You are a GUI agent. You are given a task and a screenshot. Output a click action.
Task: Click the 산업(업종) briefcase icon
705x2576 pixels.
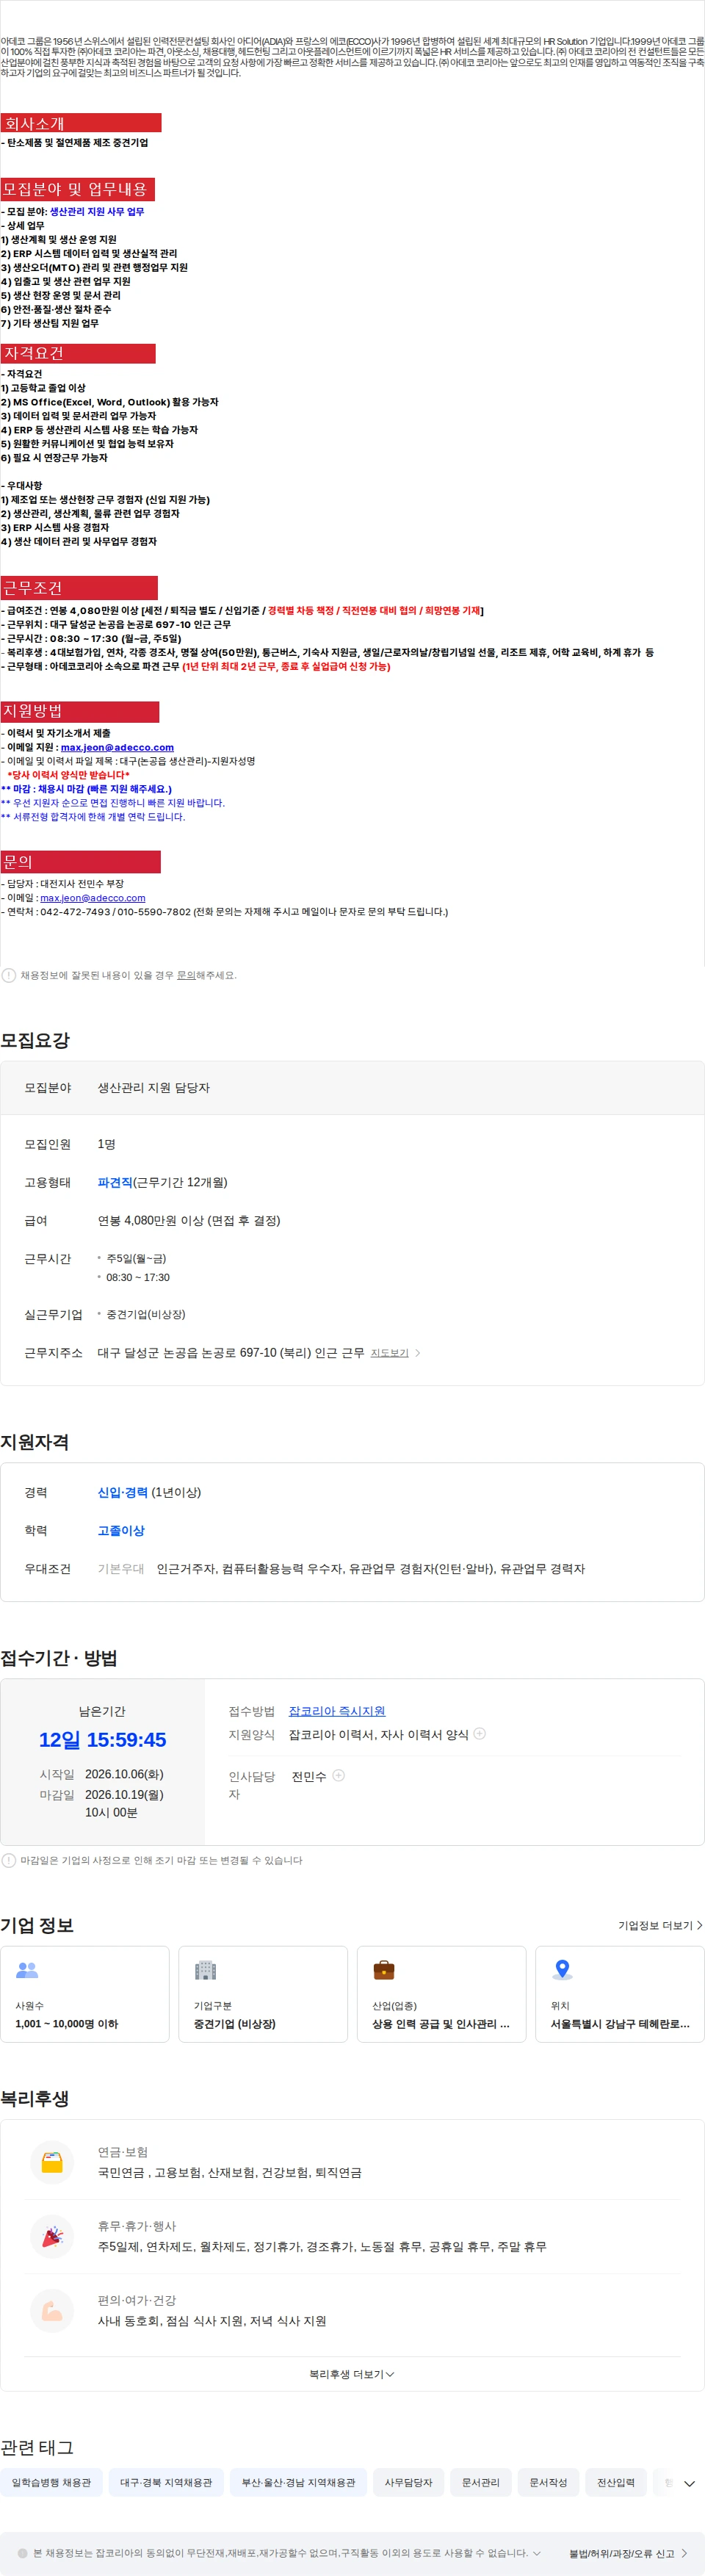click(x=384, y=1970)
